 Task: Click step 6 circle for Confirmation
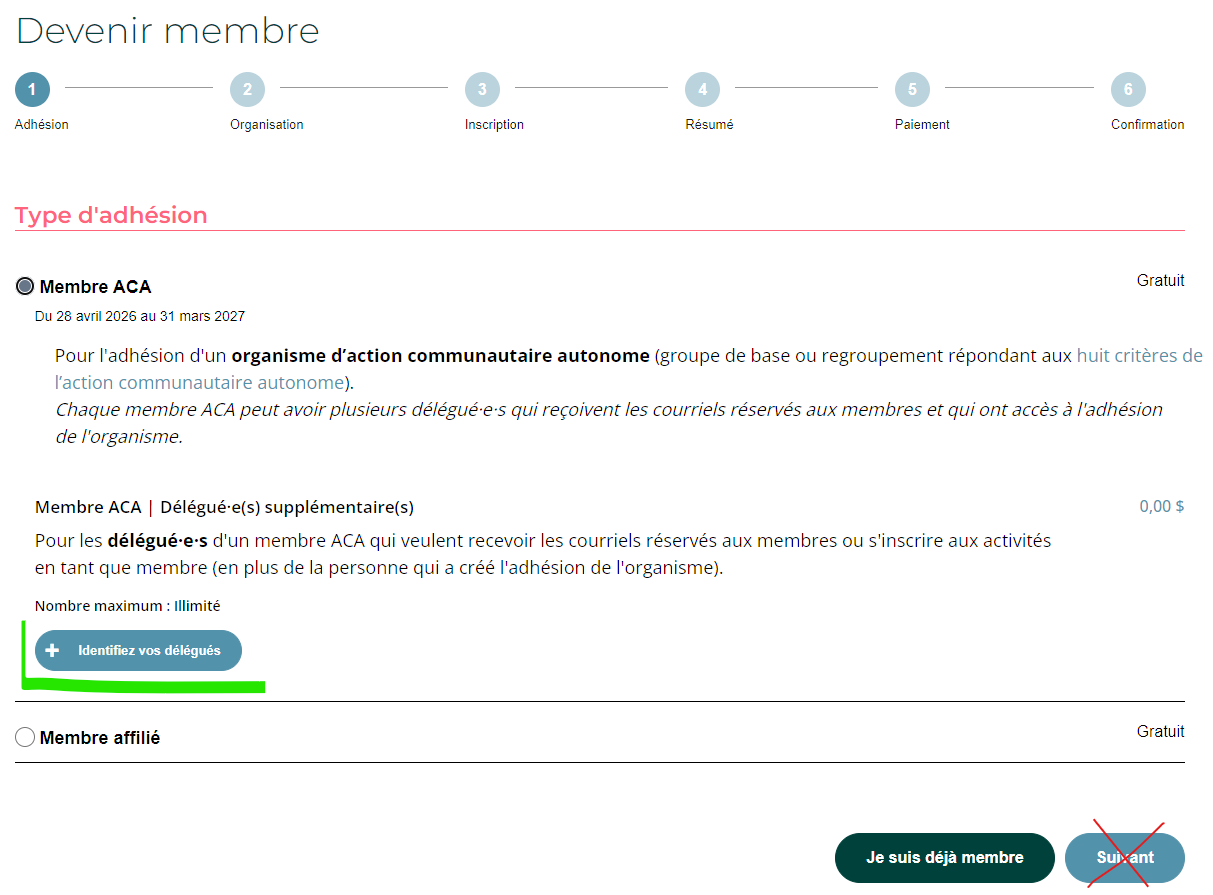[x=1128, y=90]
